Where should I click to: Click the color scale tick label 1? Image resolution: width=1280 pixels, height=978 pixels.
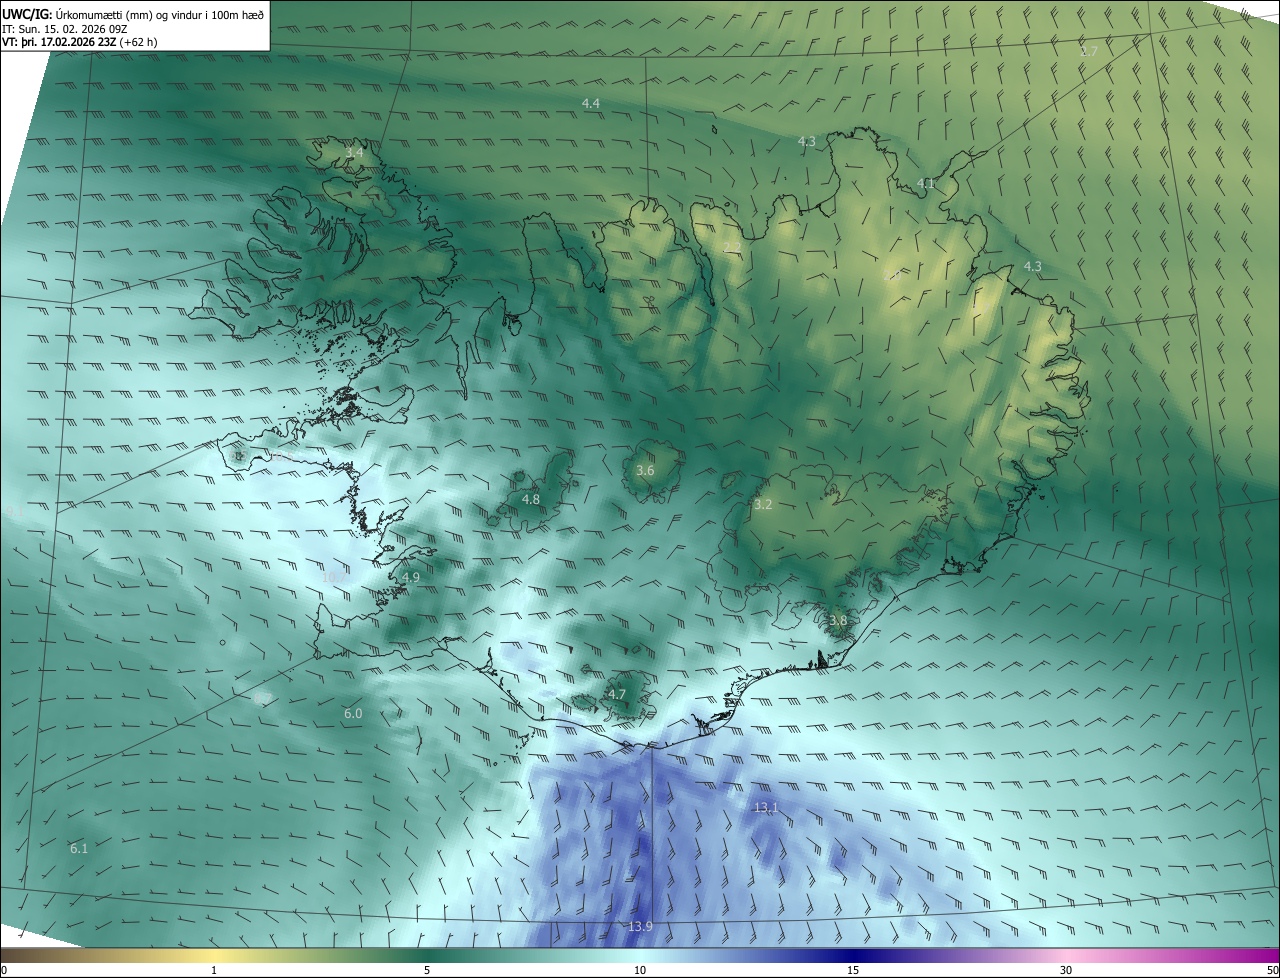(214, 970)
